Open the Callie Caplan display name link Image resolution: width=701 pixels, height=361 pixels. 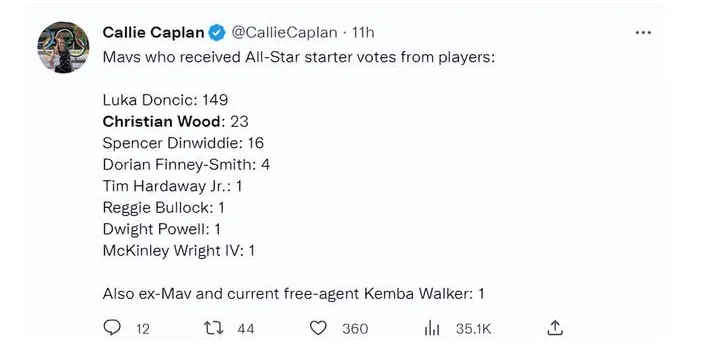(153, 33)
